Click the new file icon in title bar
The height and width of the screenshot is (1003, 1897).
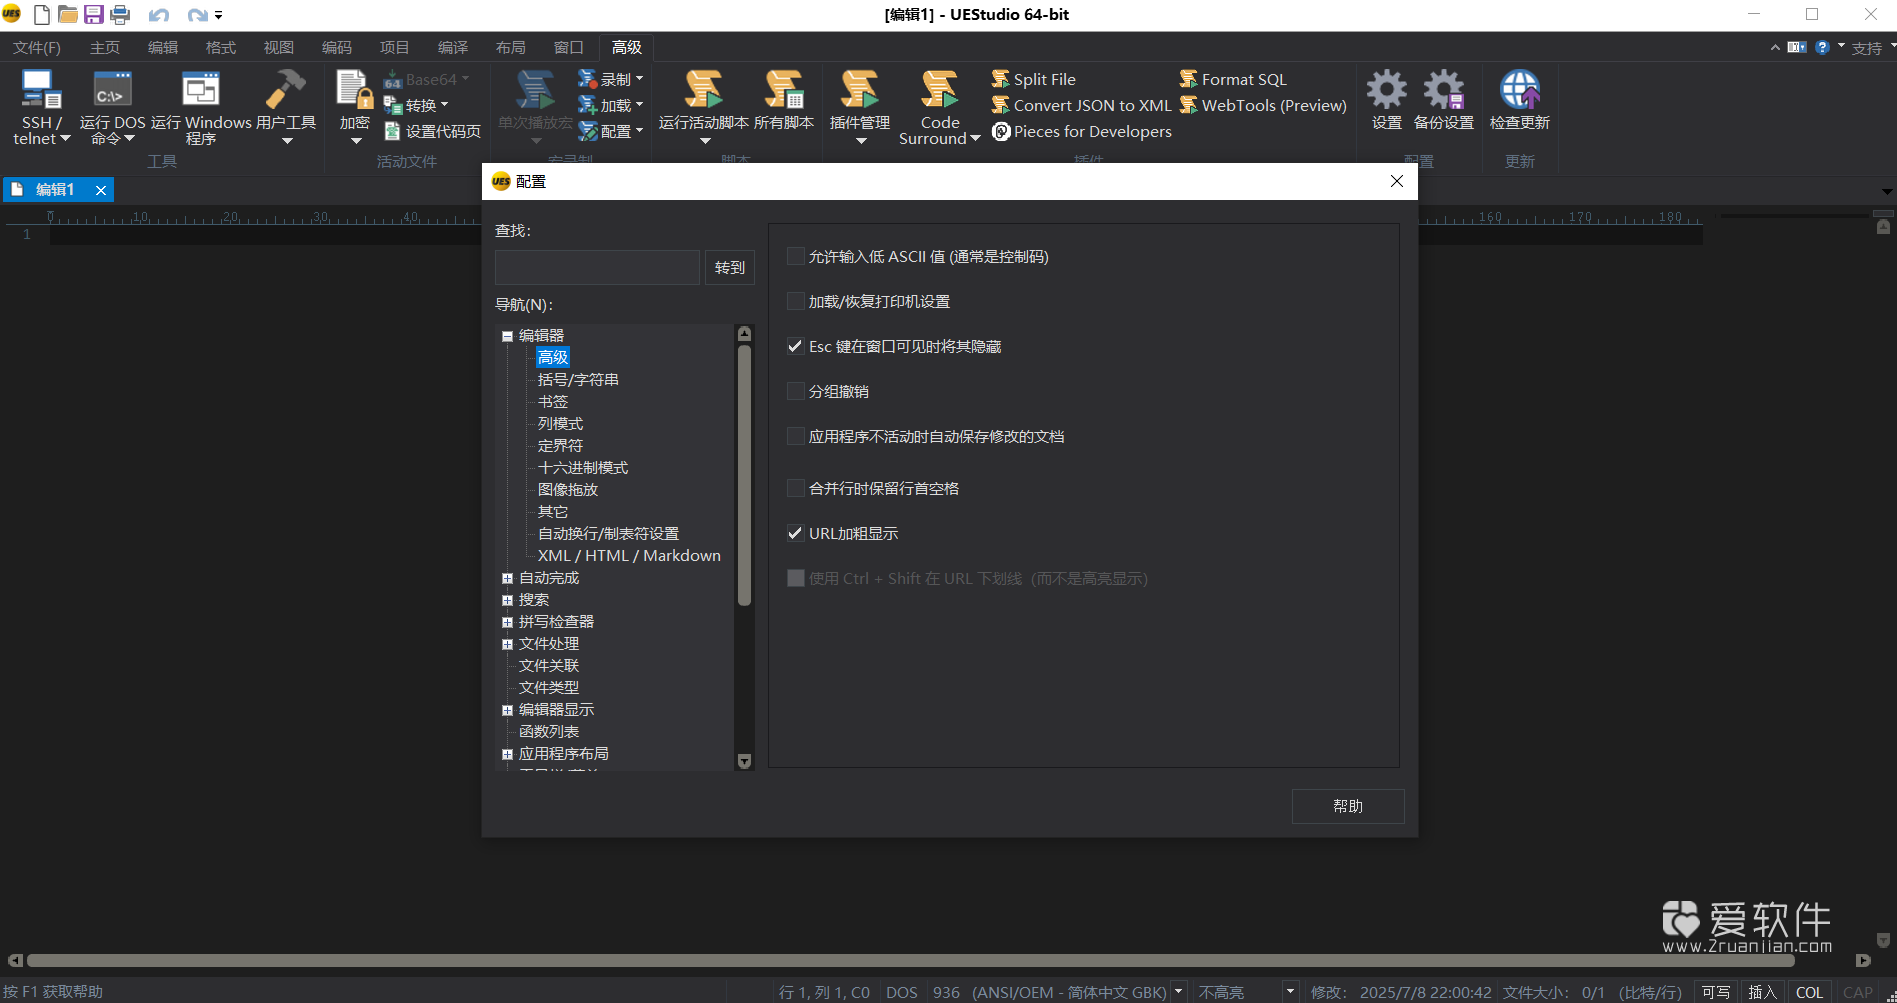[x=42, y=14]
